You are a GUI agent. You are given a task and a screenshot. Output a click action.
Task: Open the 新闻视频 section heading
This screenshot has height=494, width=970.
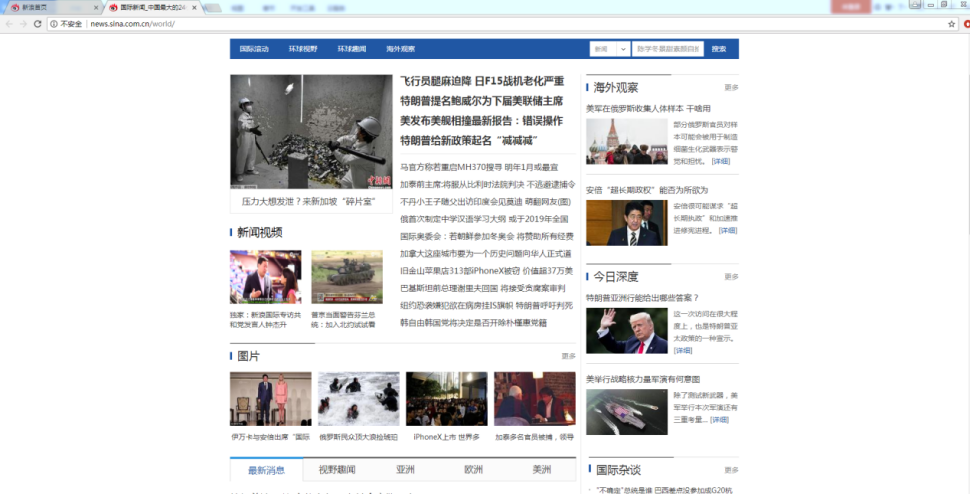coord(260,232)
